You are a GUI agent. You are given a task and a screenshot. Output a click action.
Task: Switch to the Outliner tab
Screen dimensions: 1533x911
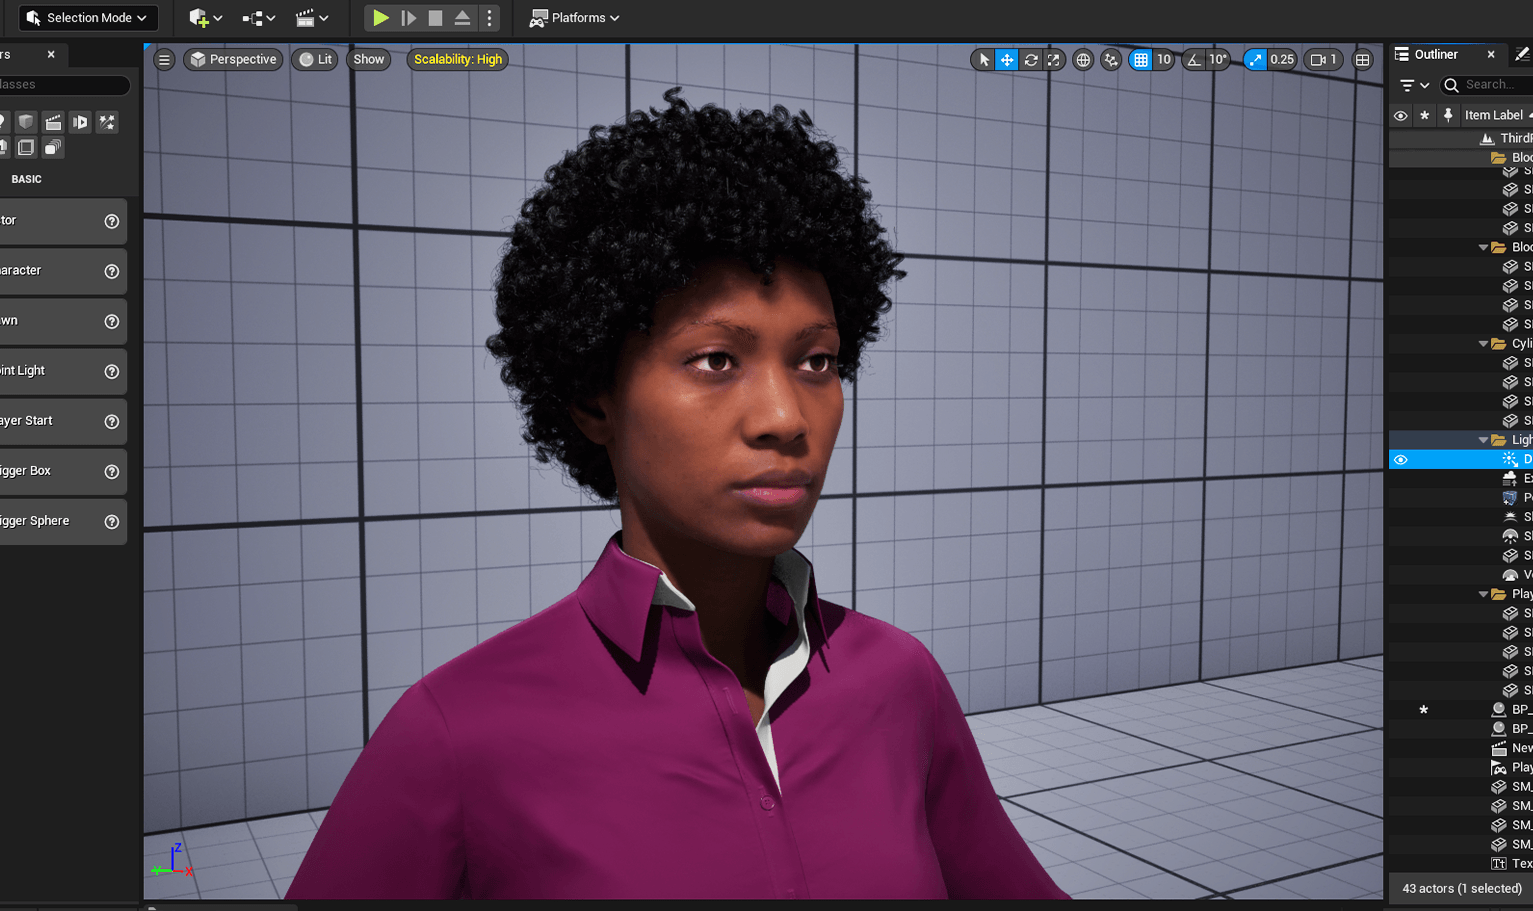[1437, 54]
